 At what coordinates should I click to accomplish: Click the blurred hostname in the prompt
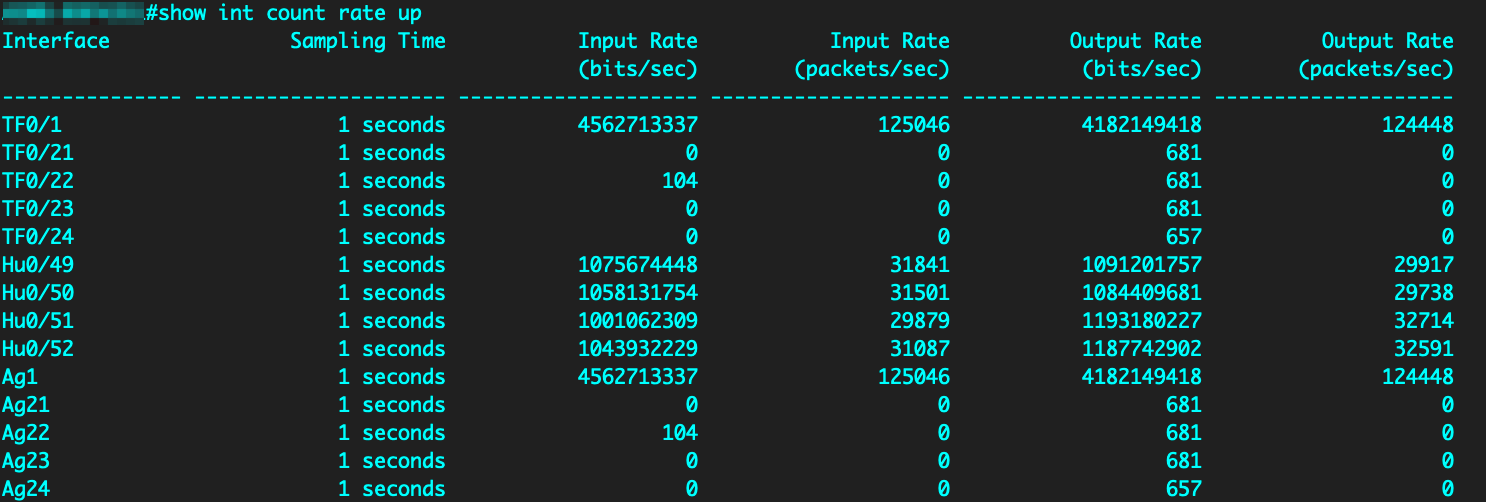tap(73, 13)
